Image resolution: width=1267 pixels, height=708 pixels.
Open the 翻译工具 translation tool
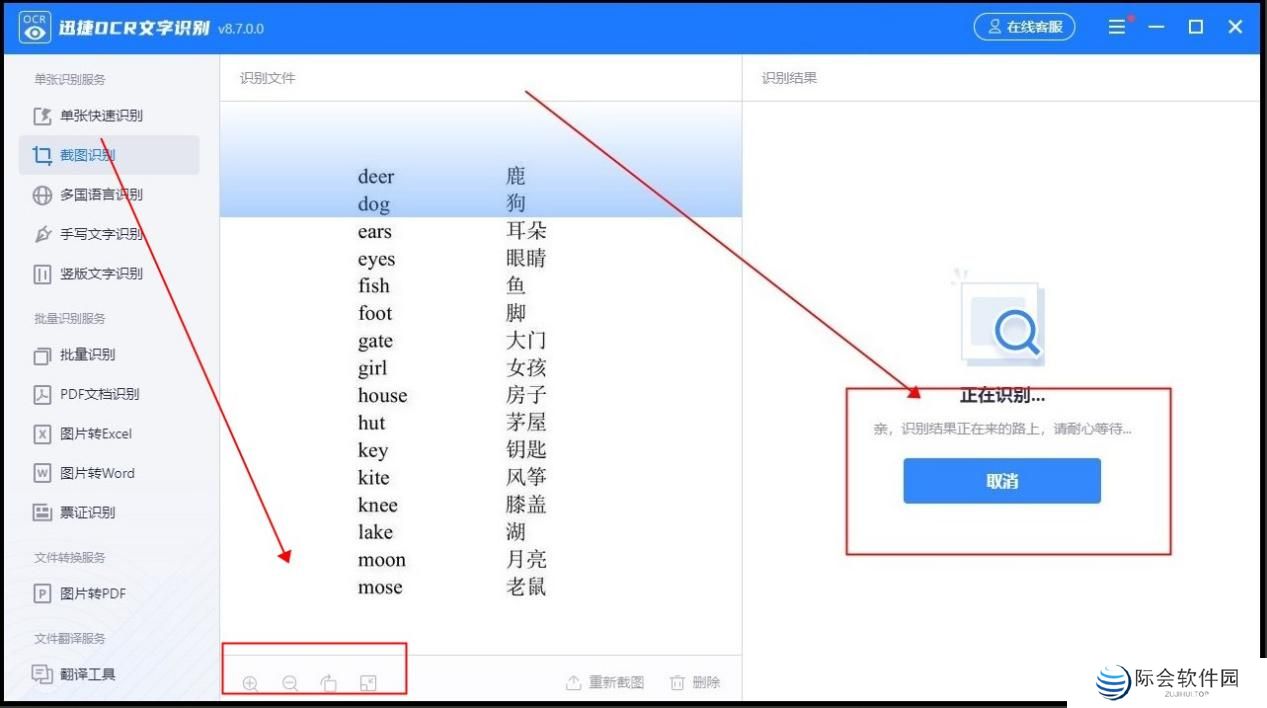pos(89,674)
